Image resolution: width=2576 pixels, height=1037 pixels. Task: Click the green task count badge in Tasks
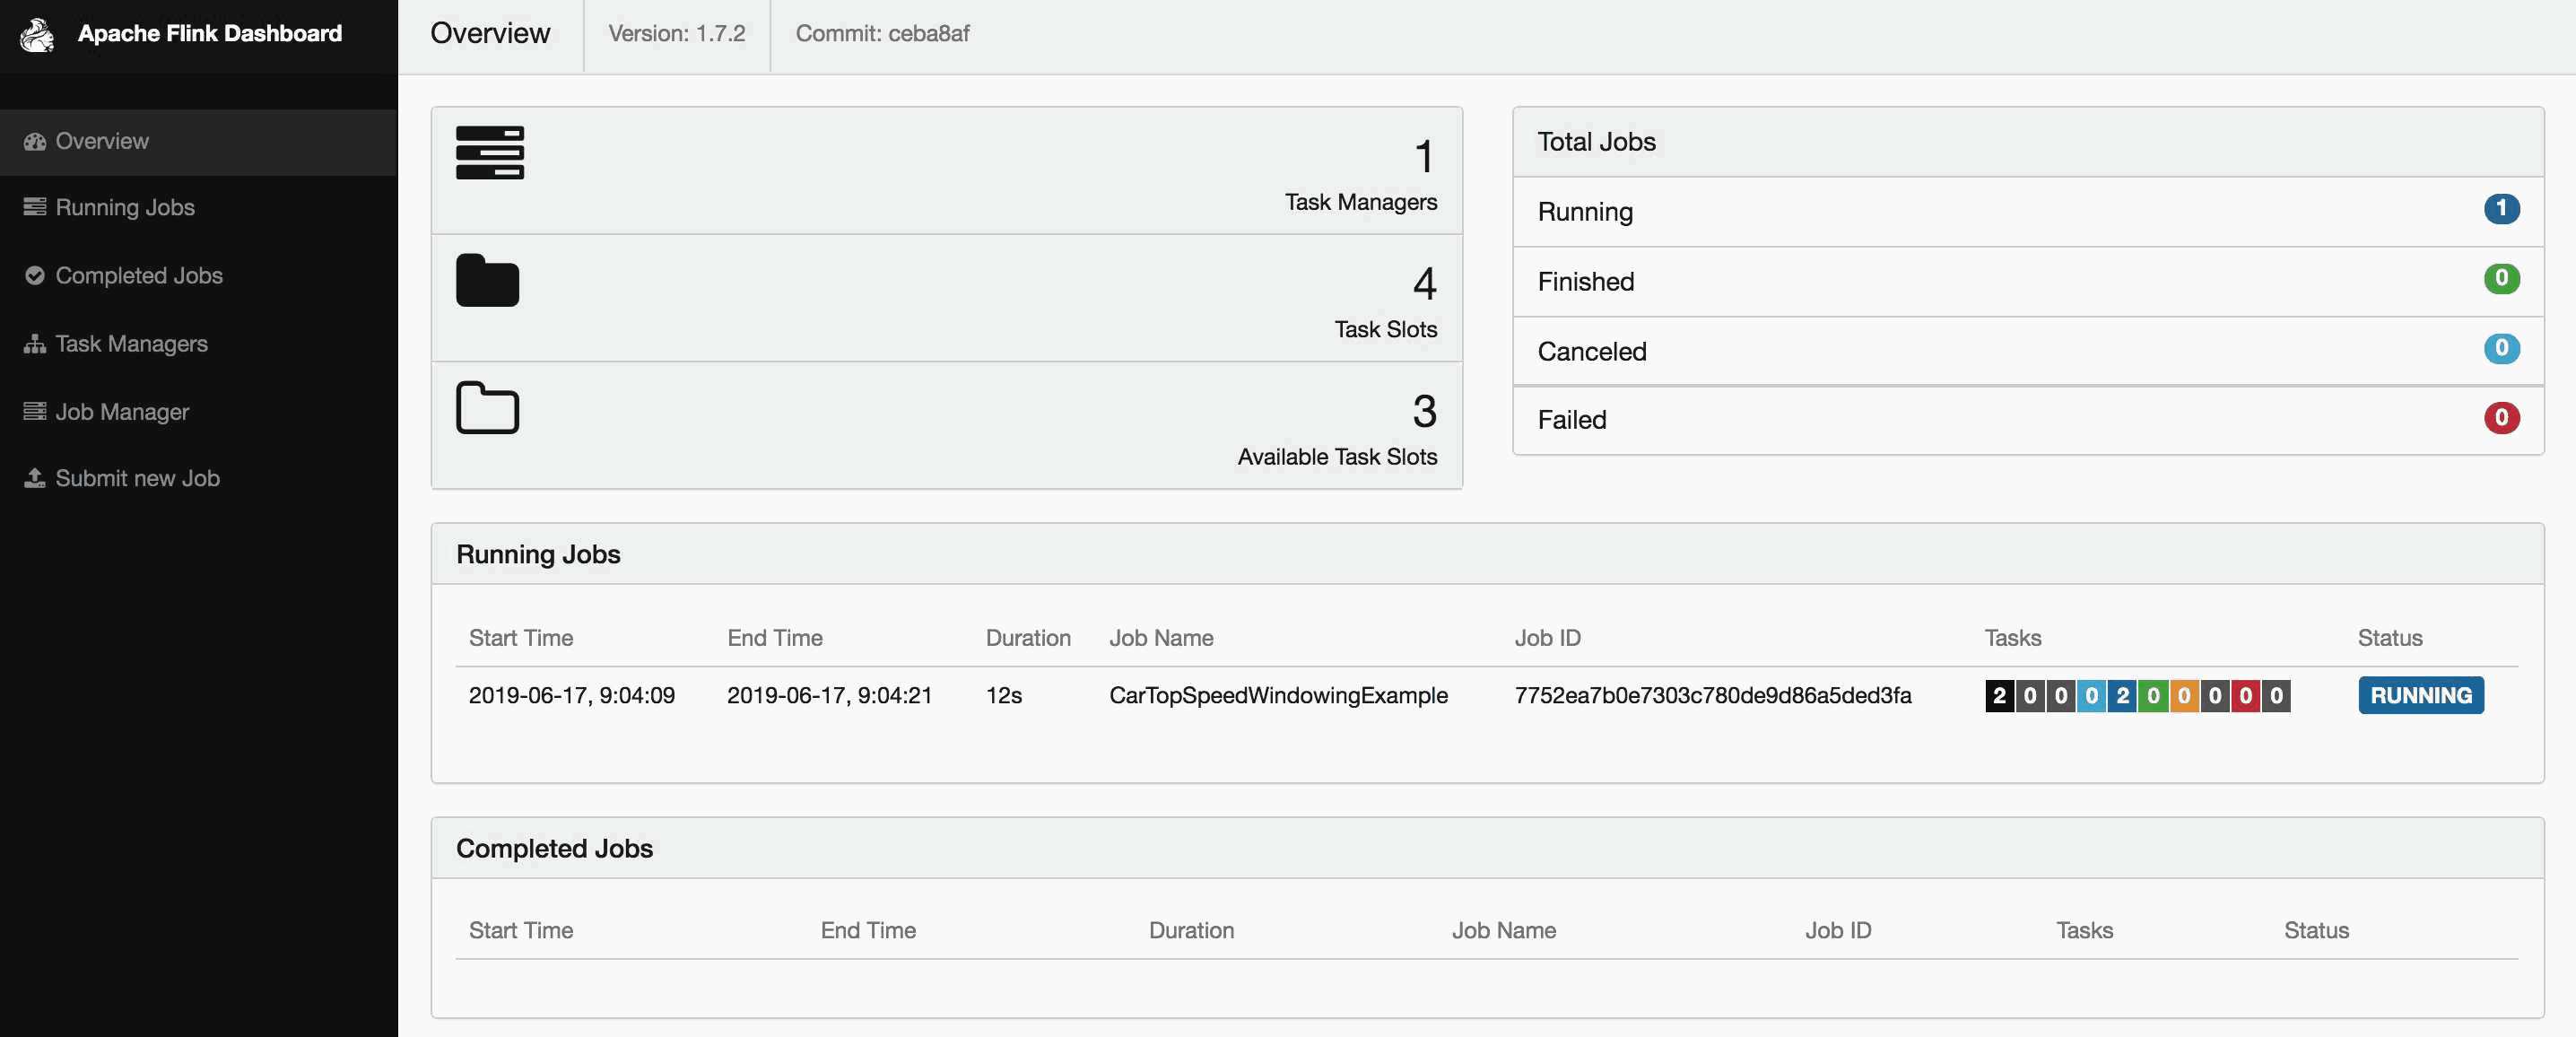(2154, 696)
